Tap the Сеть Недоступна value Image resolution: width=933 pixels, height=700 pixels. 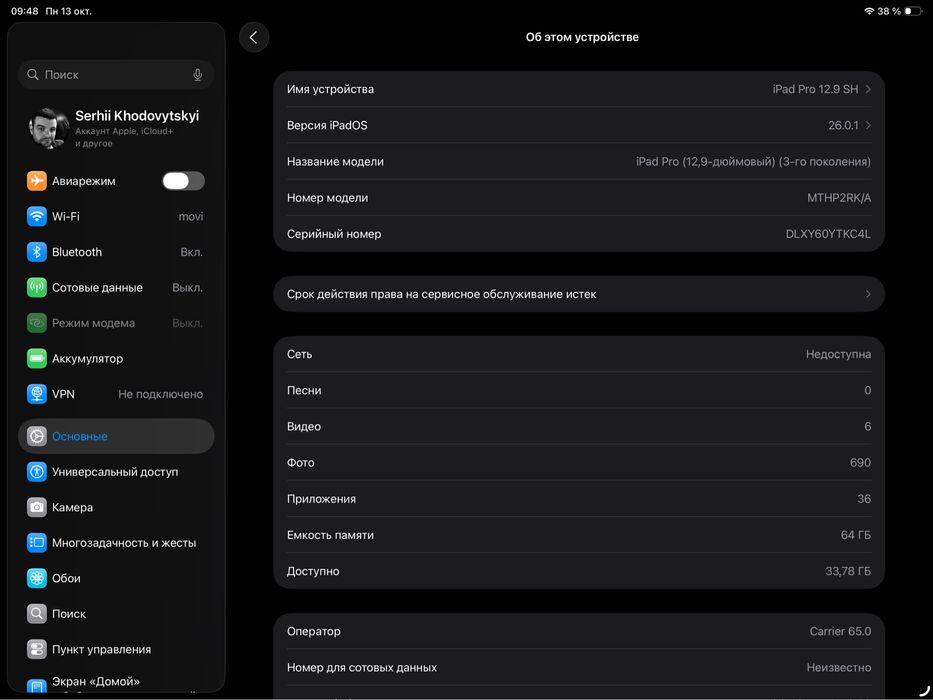click(x=838, y=354)
